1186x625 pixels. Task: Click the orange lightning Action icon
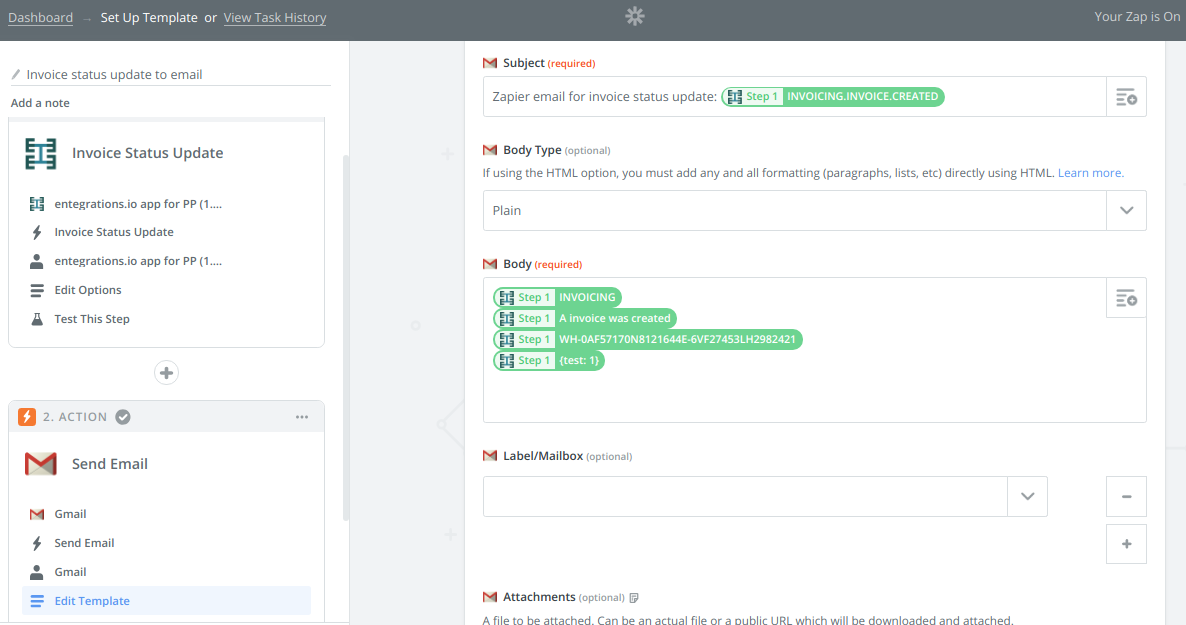(x=26, y=417)
